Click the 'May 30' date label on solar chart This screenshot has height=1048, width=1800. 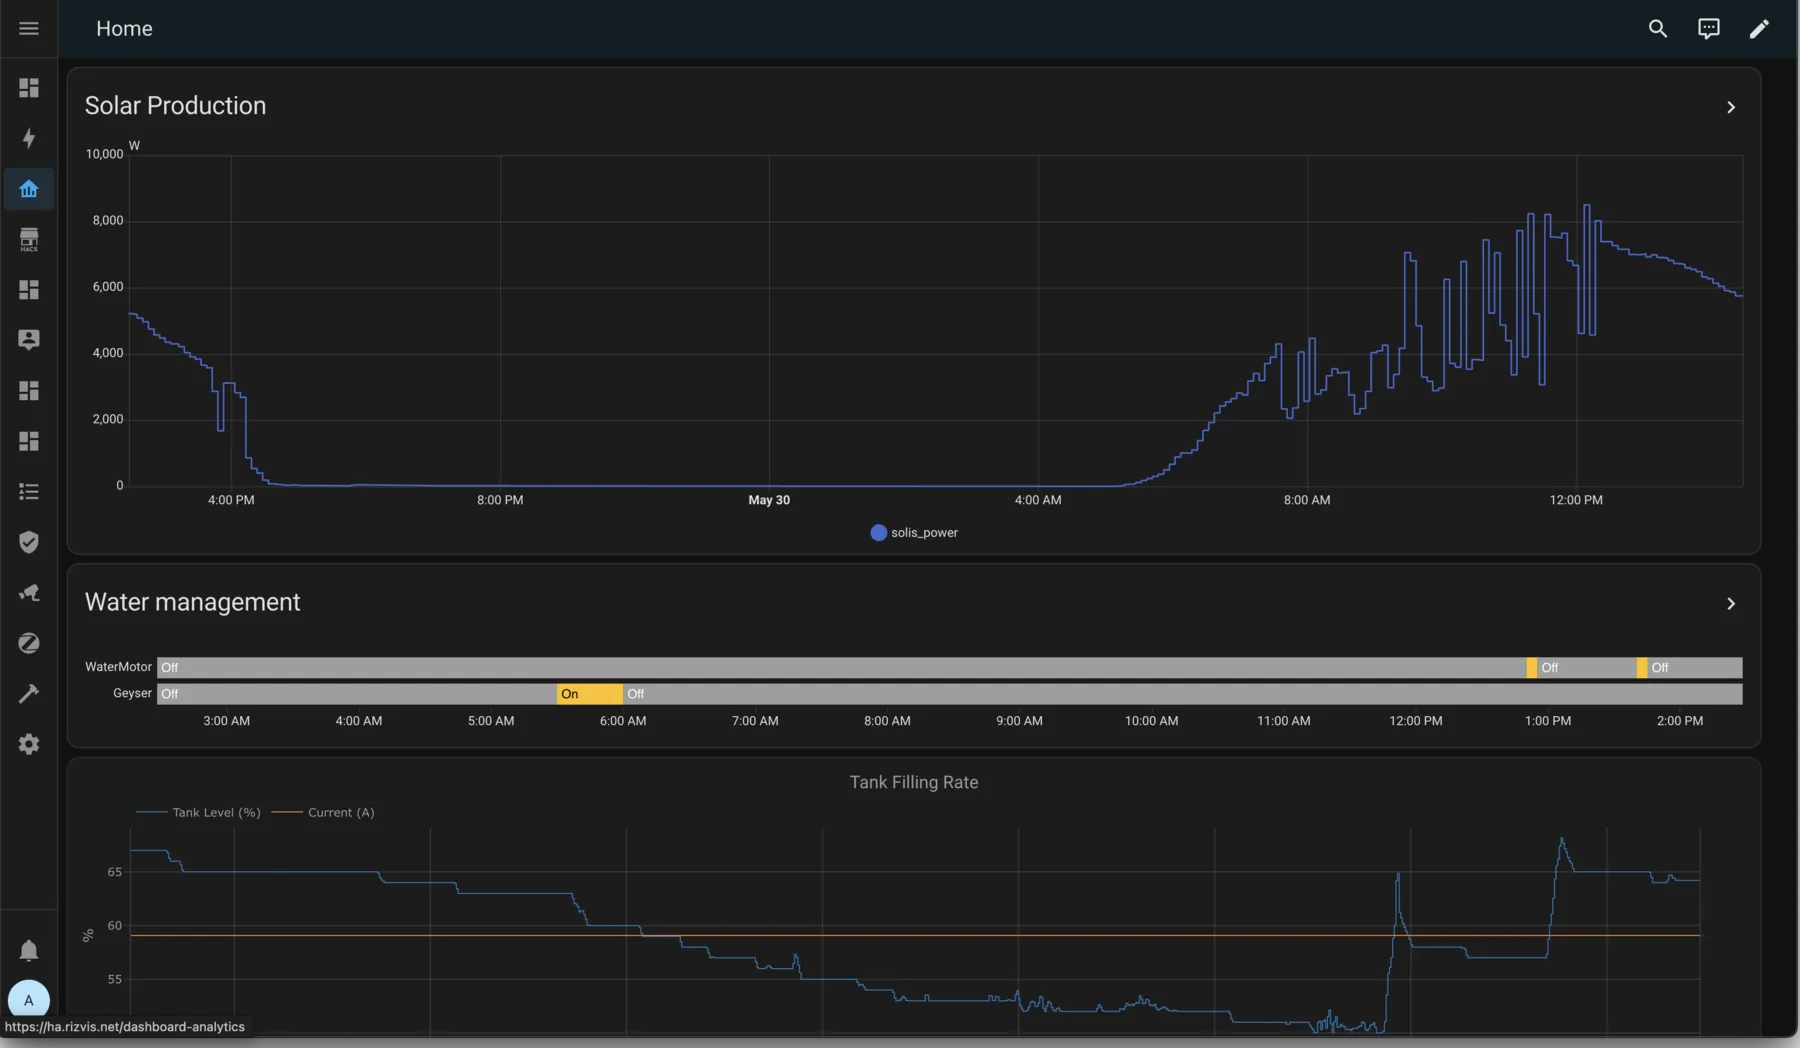(769, 500)
